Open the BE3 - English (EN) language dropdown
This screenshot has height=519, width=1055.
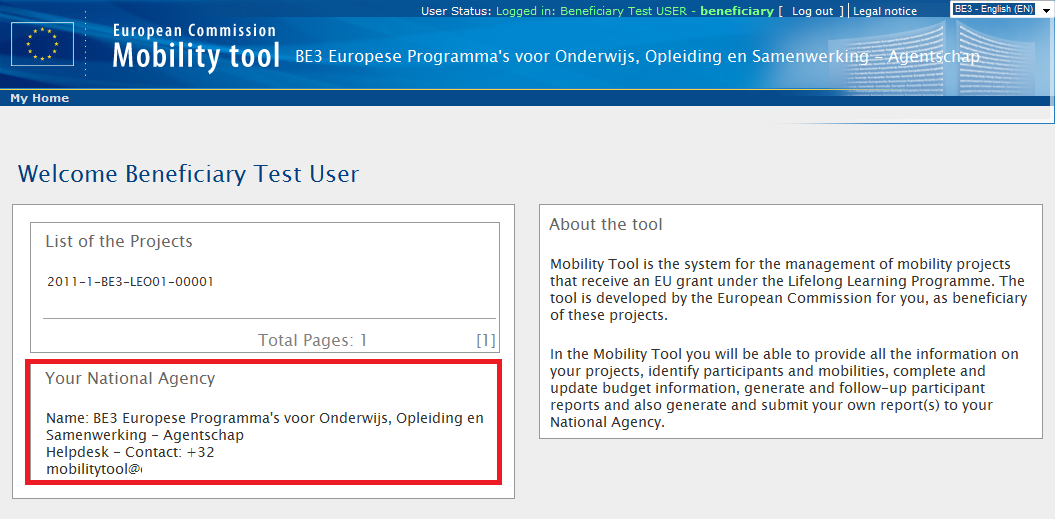point(1001,9)
